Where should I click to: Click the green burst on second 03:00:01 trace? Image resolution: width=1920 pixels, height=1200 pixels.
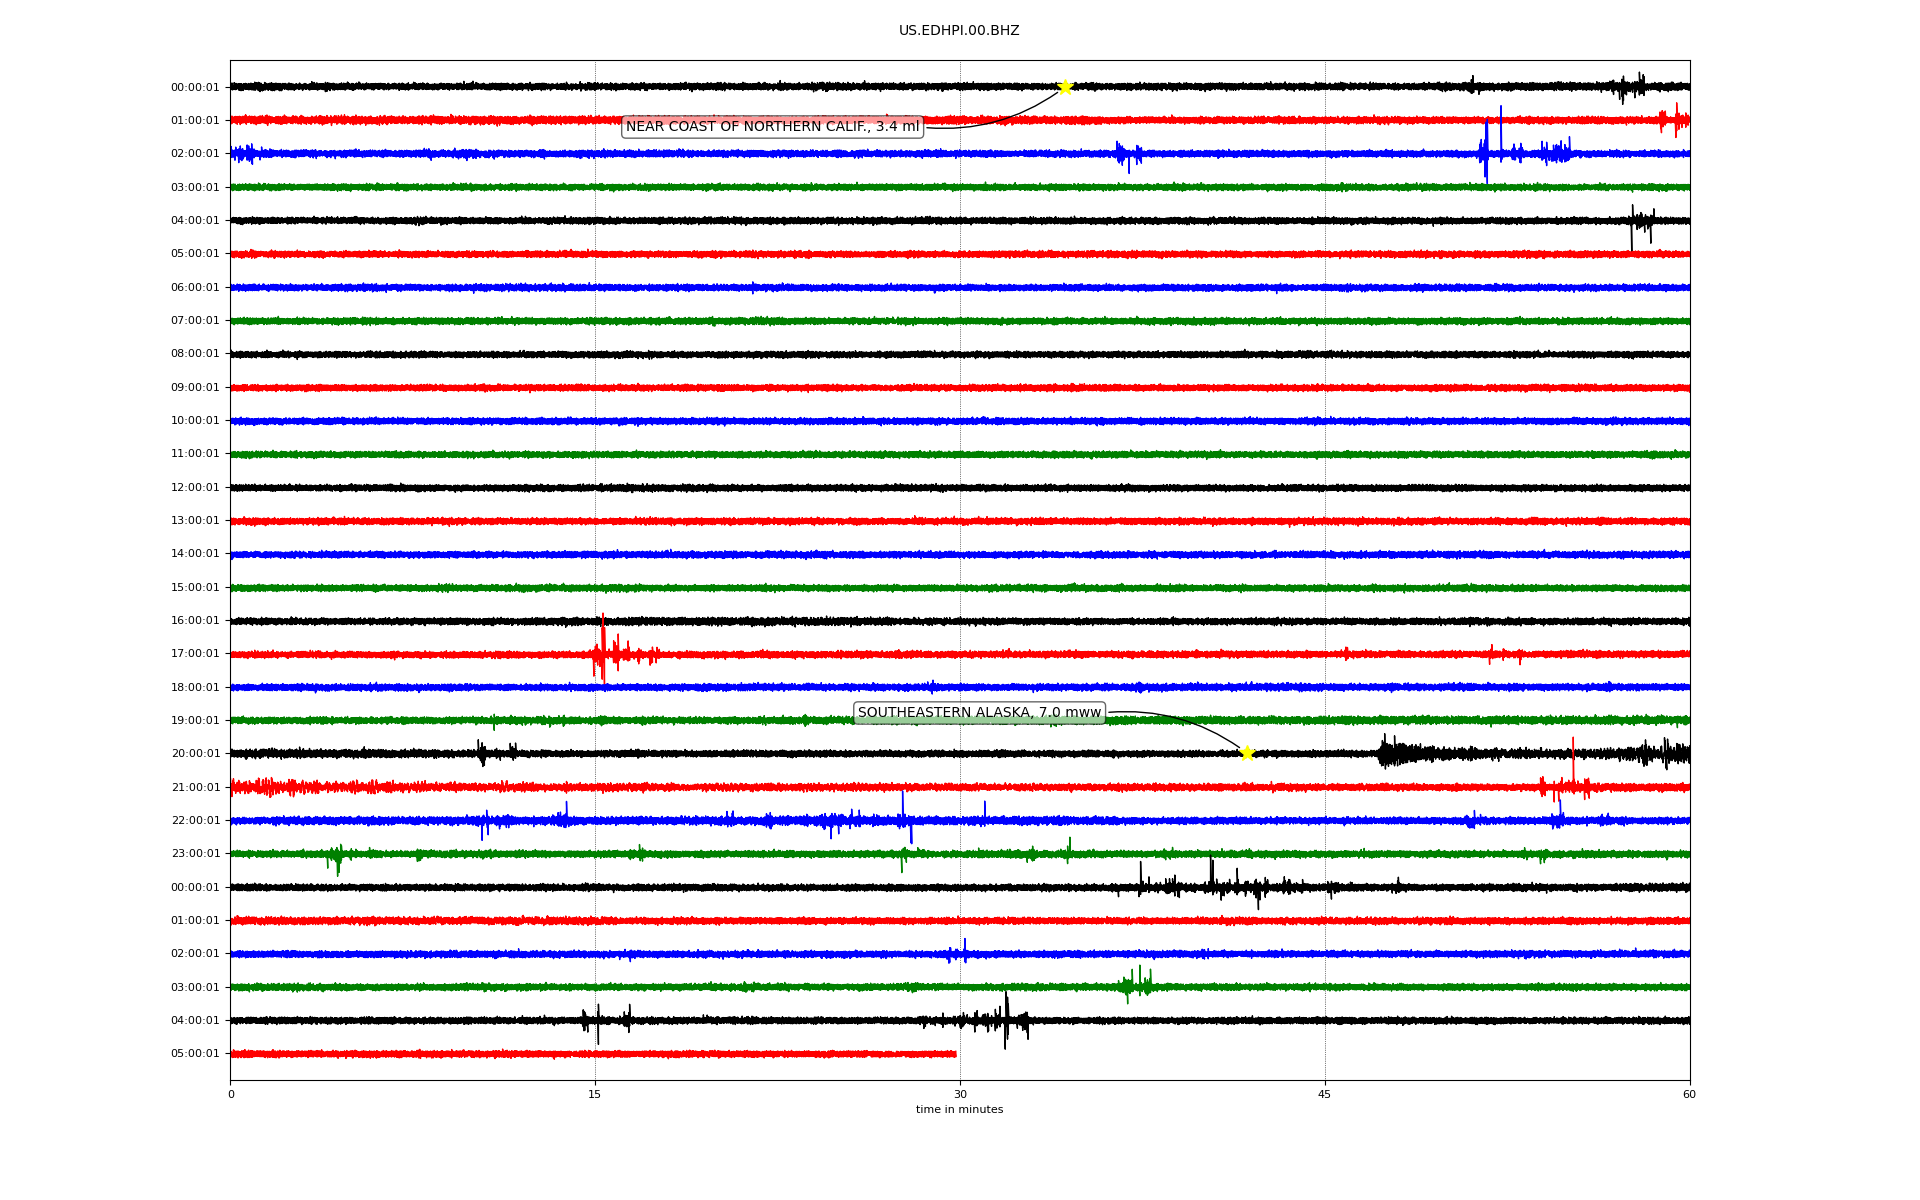pos(1136,985)
